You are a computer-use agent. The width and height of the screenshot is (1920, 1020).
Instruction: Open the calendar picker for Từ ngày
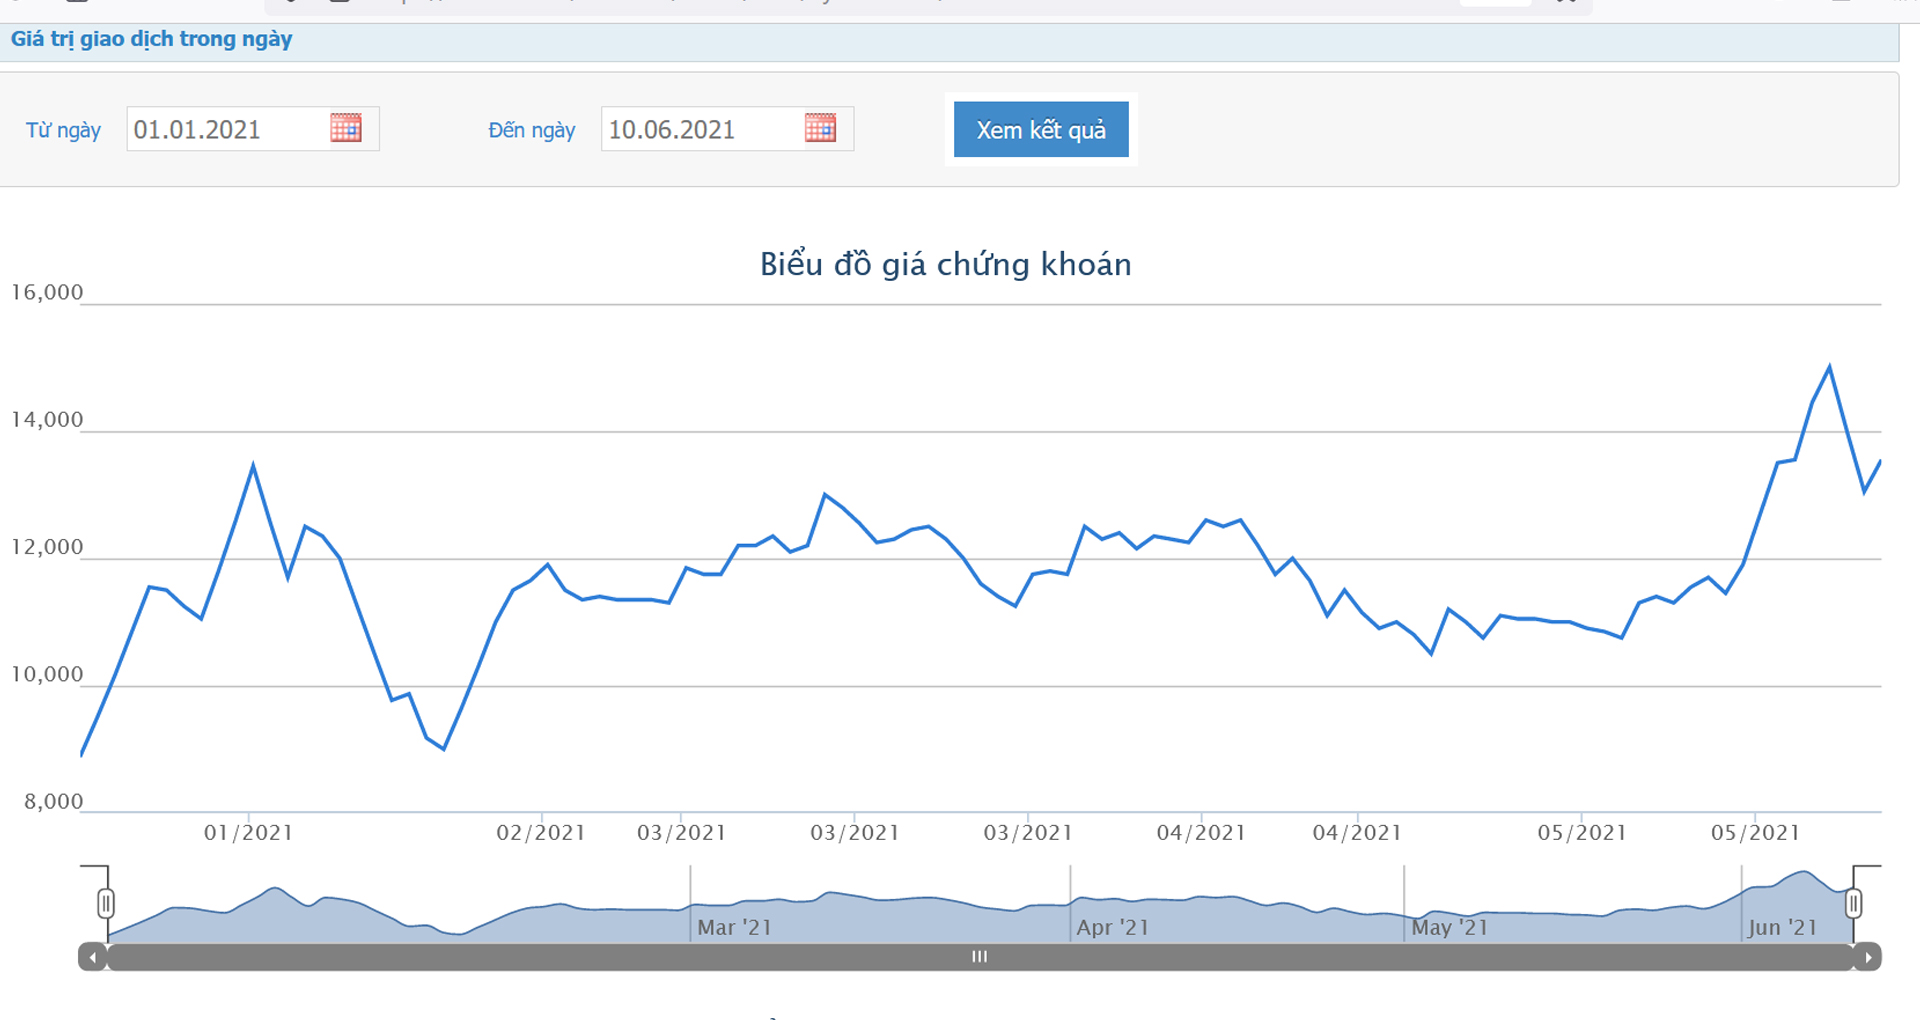(x=345, y=128)
